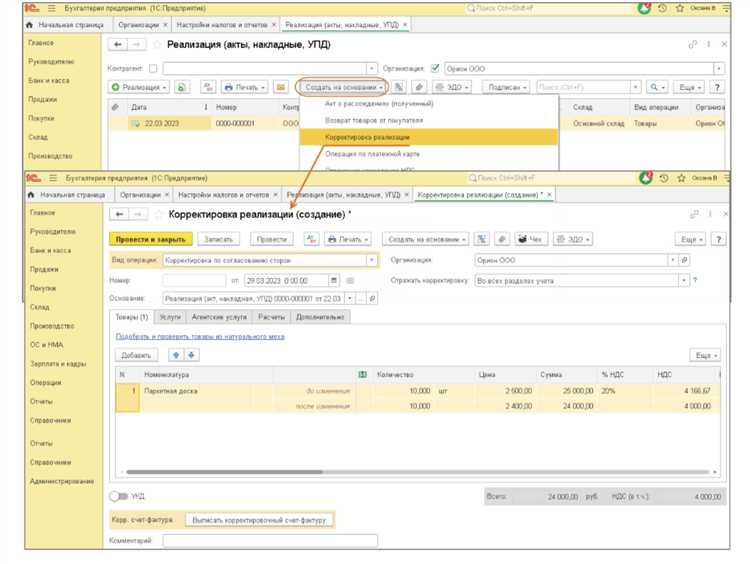The image size is (750, 564).
Task: Click the question mark help button in the Корректировка toolbar
Action: pos(718,239)
